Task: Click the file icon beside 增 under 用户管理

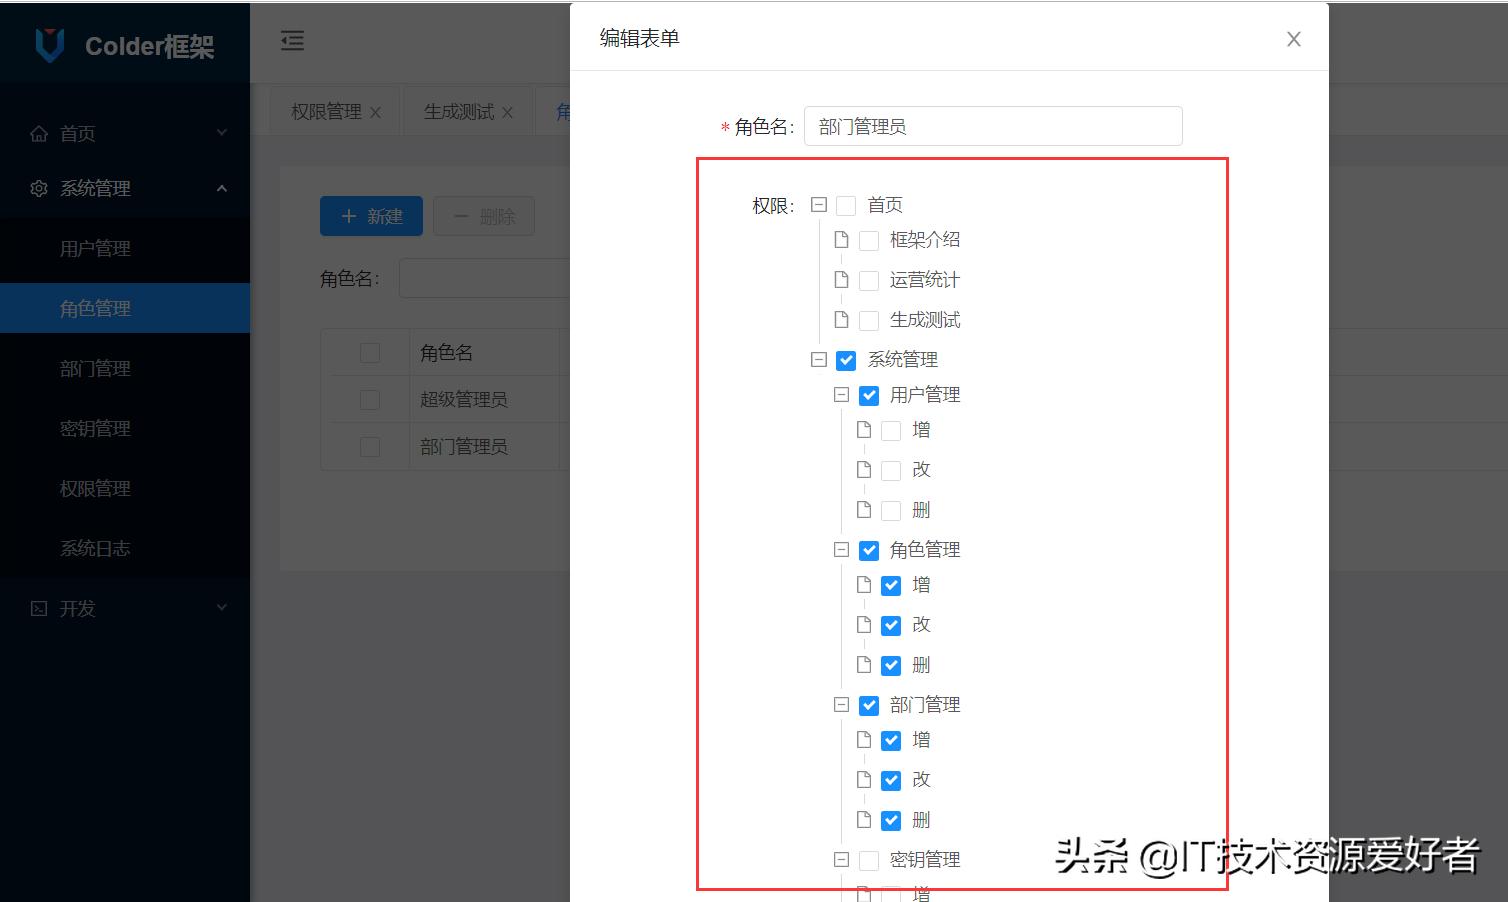Action: click(864, 429)
